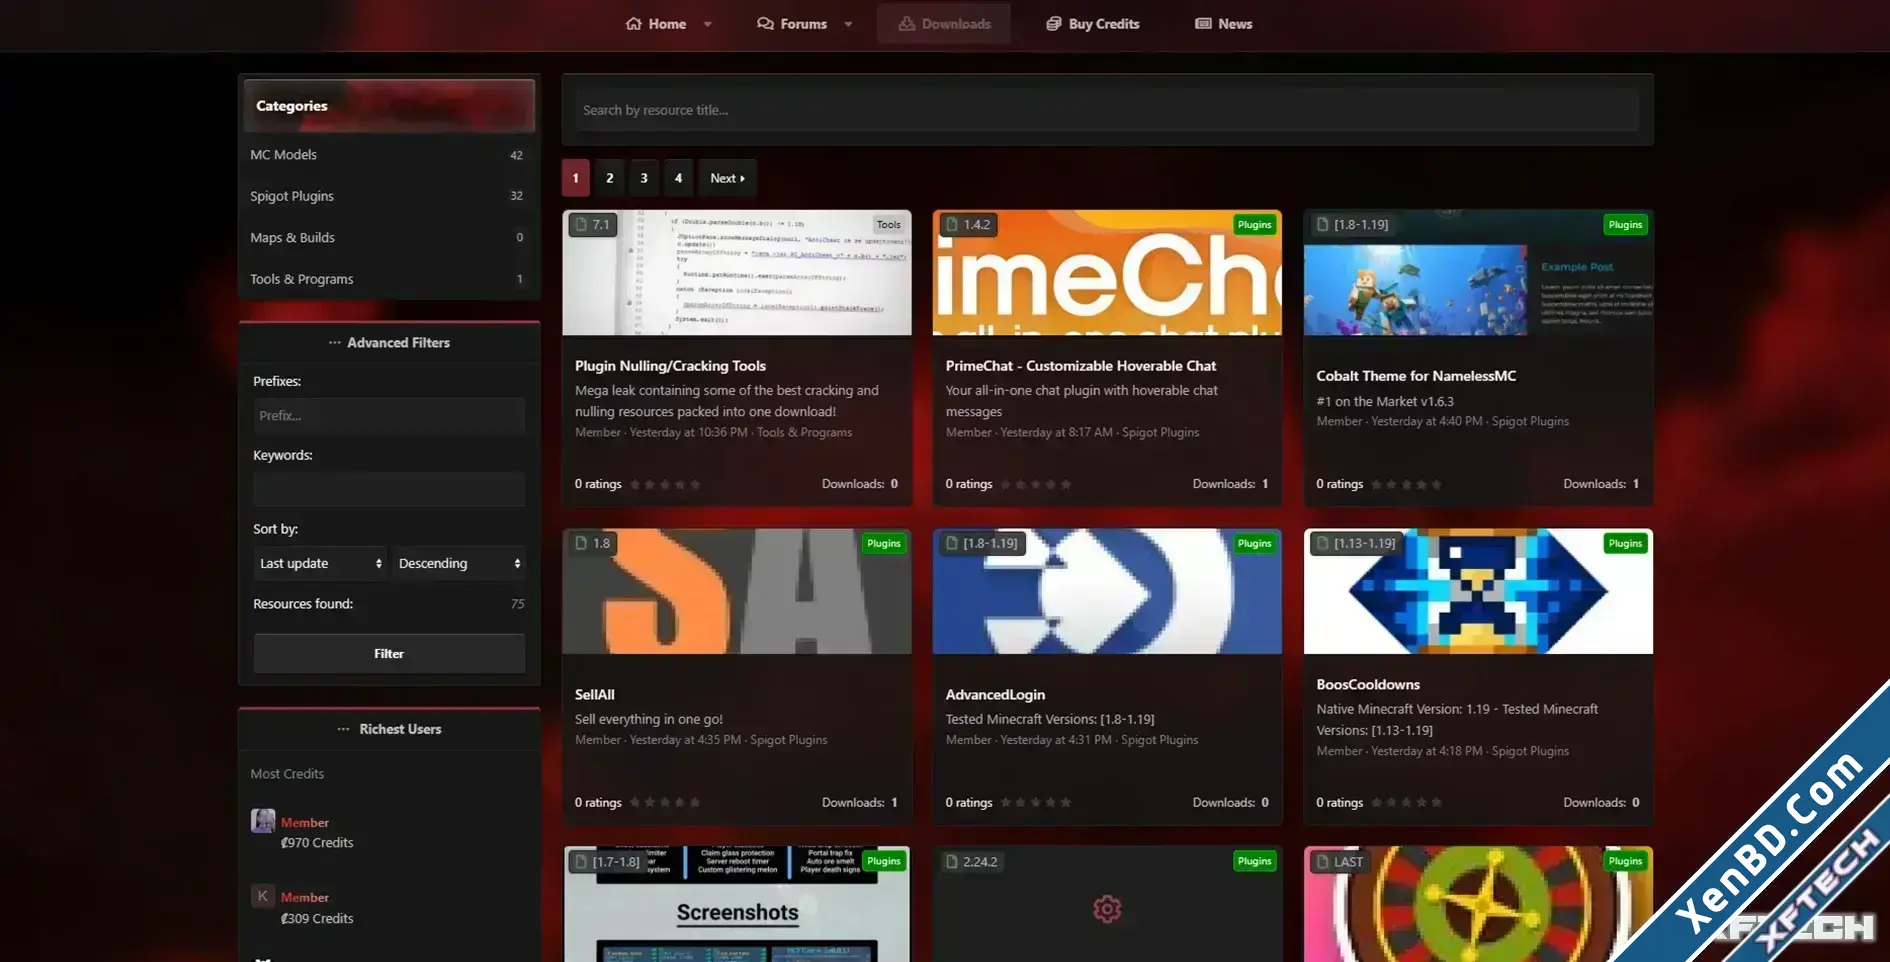Click the Plugins tag on Cobalt Theme card

point(1625,225)
